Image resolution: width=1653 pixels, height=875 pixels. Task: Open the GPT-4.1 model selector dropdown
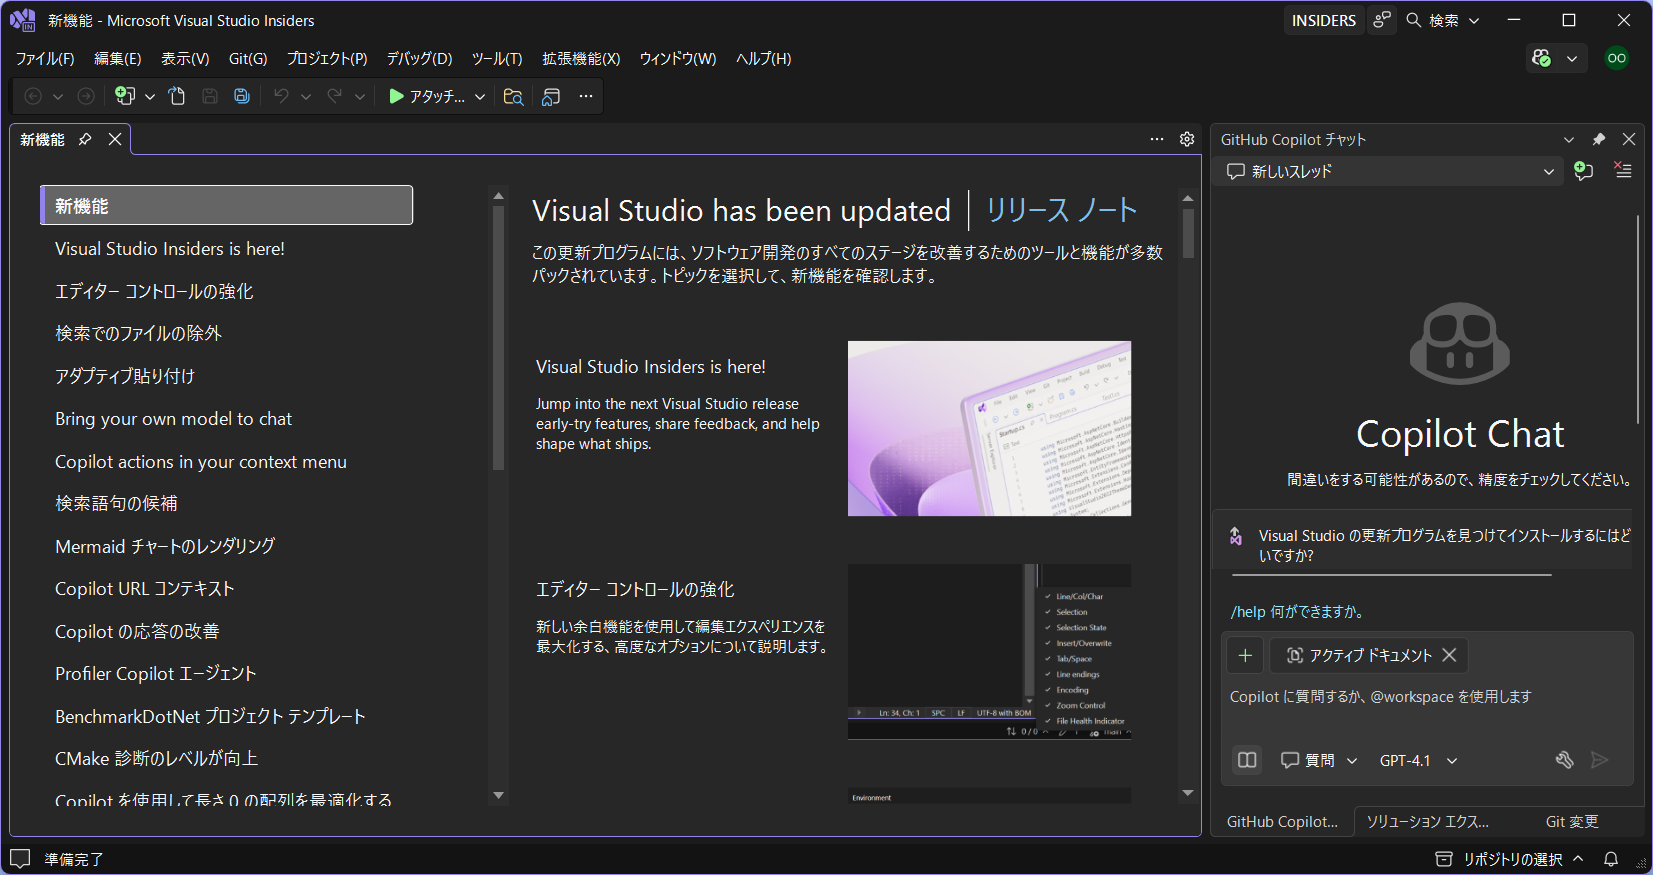point(1418,760)
